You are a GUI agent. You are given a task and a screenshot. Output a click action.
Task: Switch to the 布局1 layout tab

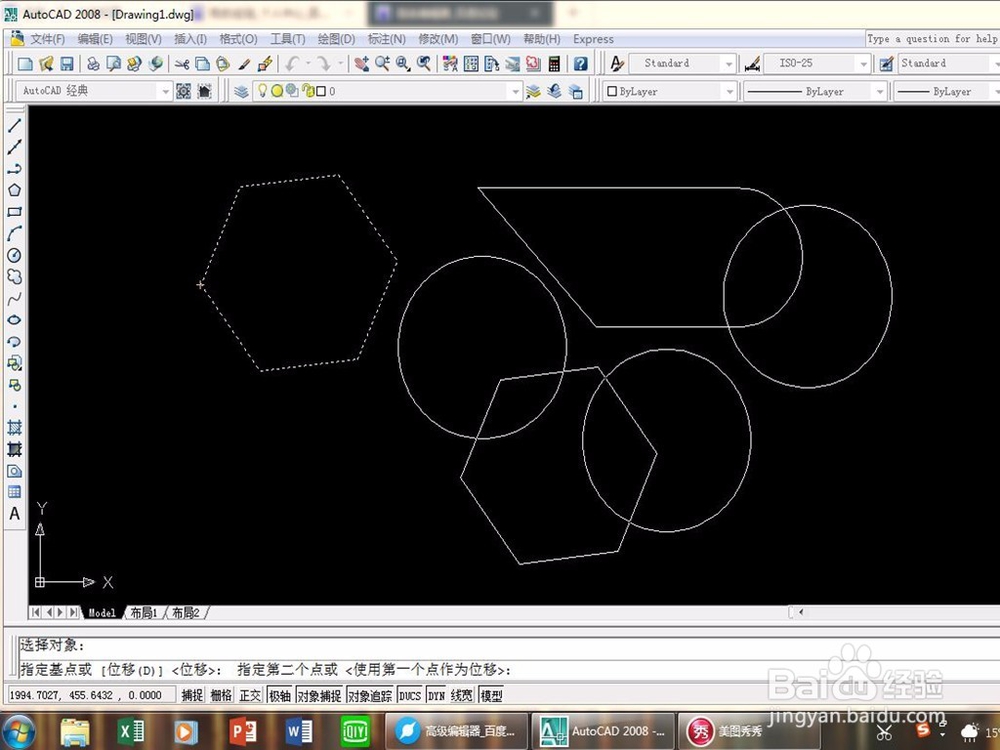tap(144, 613)
